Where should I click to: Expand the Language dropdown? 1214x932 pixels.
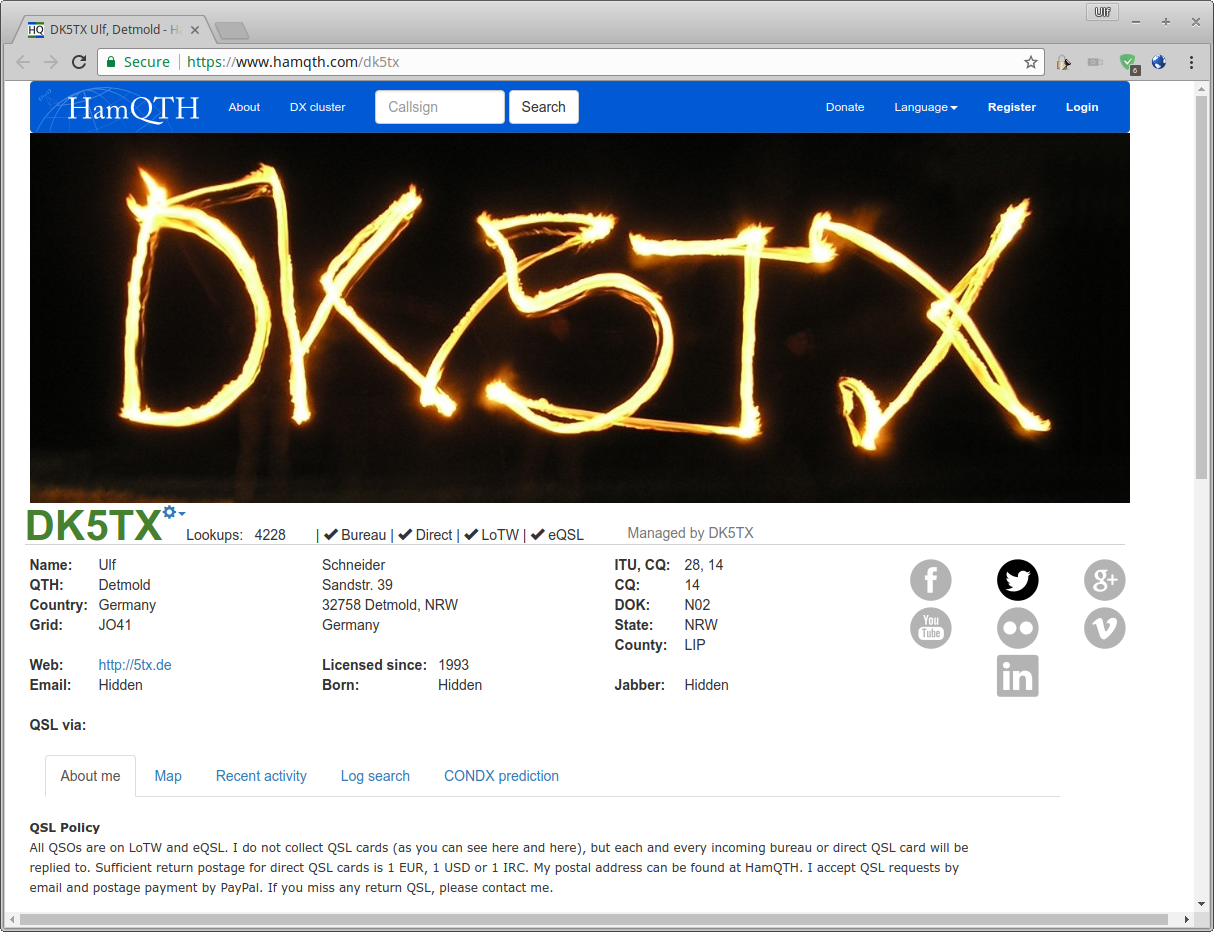pyautogui.click(x=925, y=107)
